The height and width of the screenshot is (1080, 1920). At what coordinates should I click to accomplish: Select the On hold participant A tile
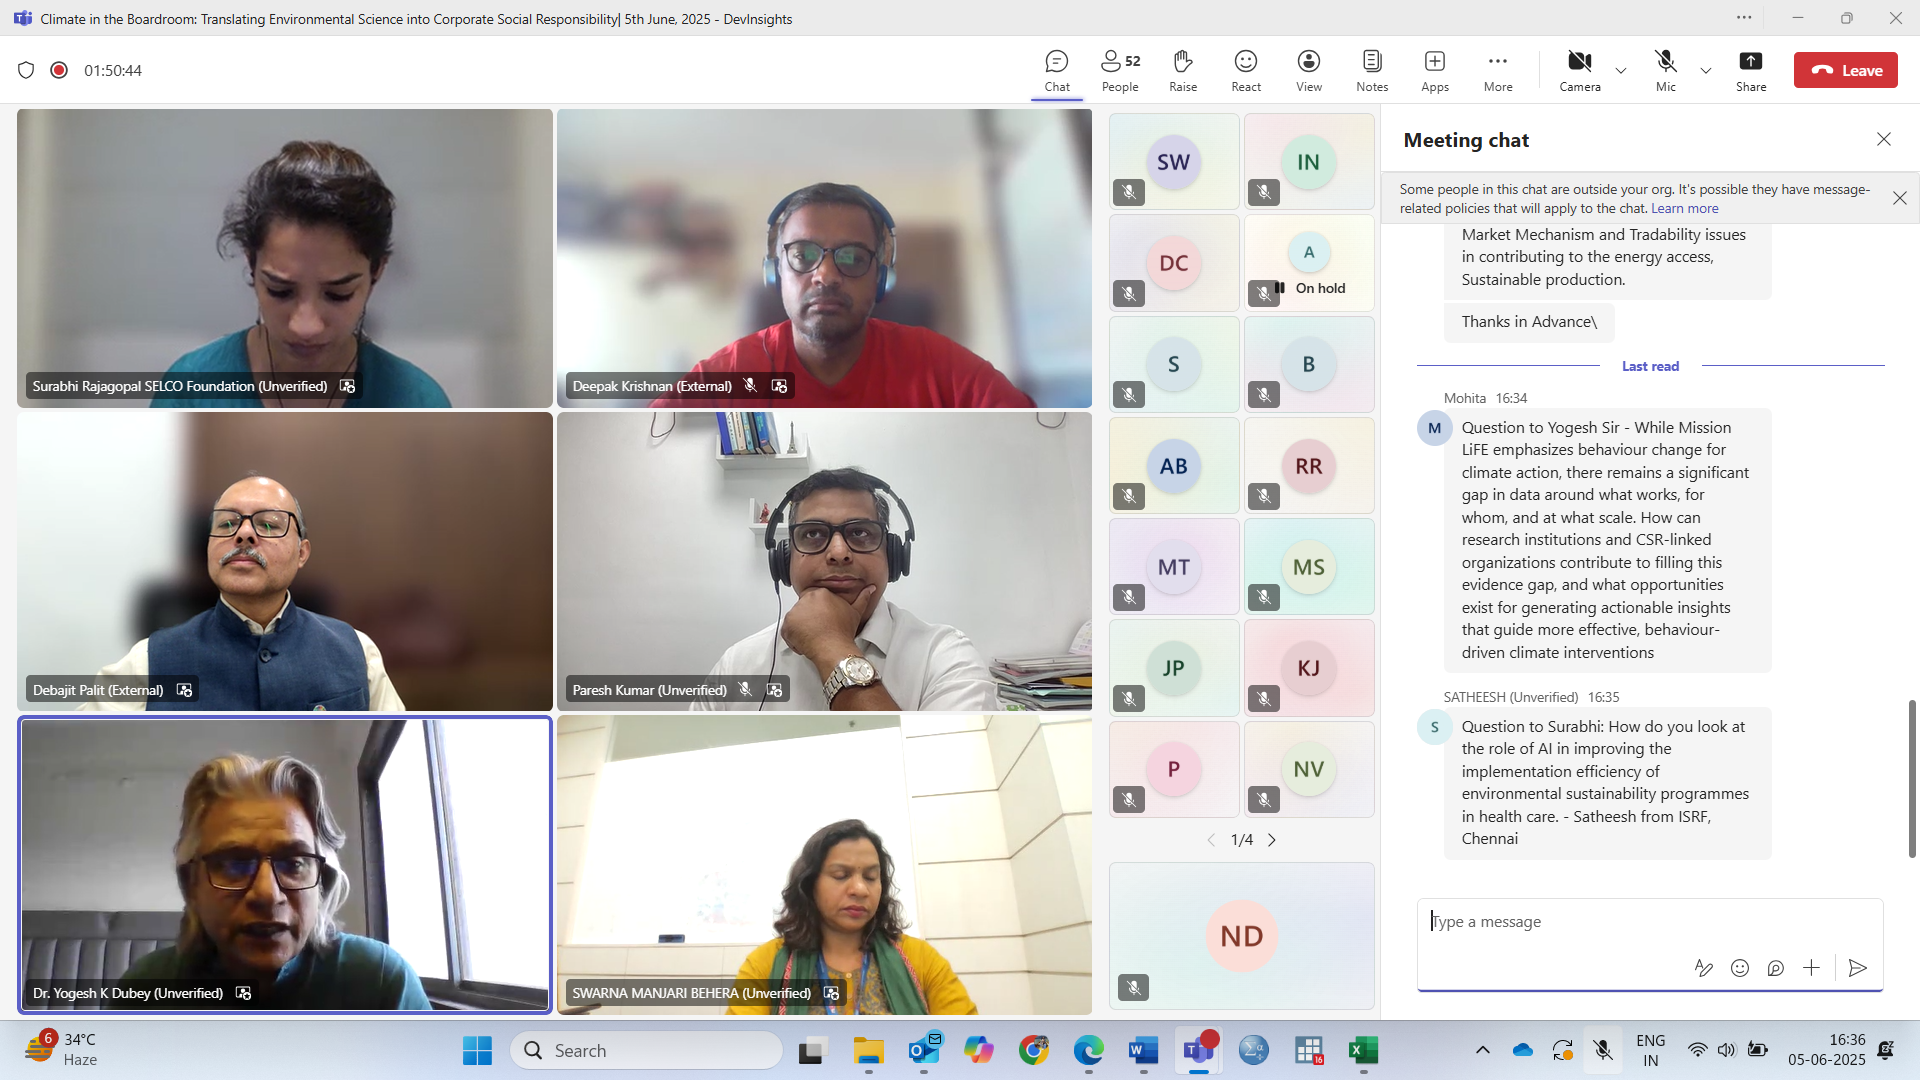(1309, 263)
